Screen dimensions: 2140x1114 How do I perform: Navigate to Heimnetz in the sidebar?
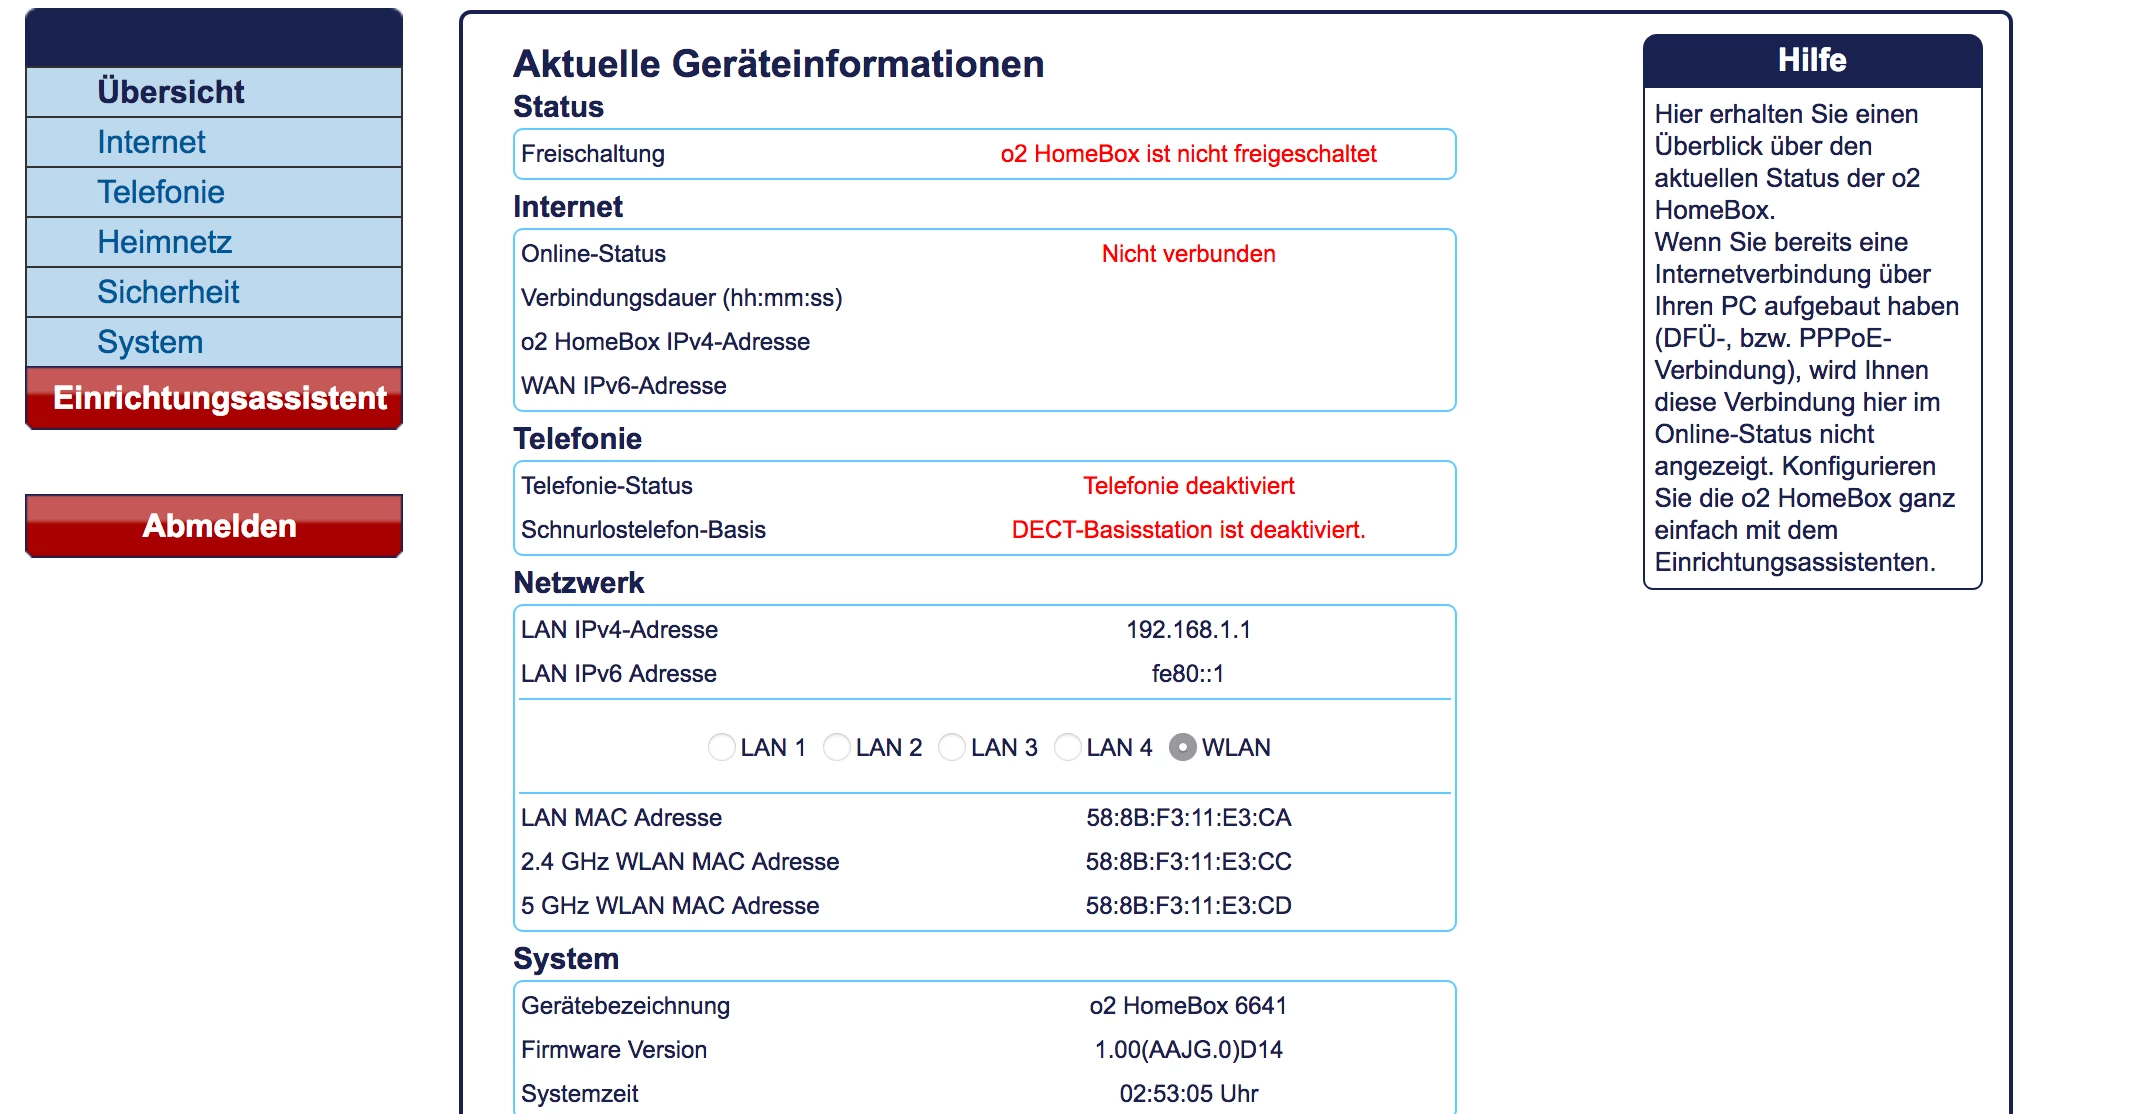(x=165, y=242)
